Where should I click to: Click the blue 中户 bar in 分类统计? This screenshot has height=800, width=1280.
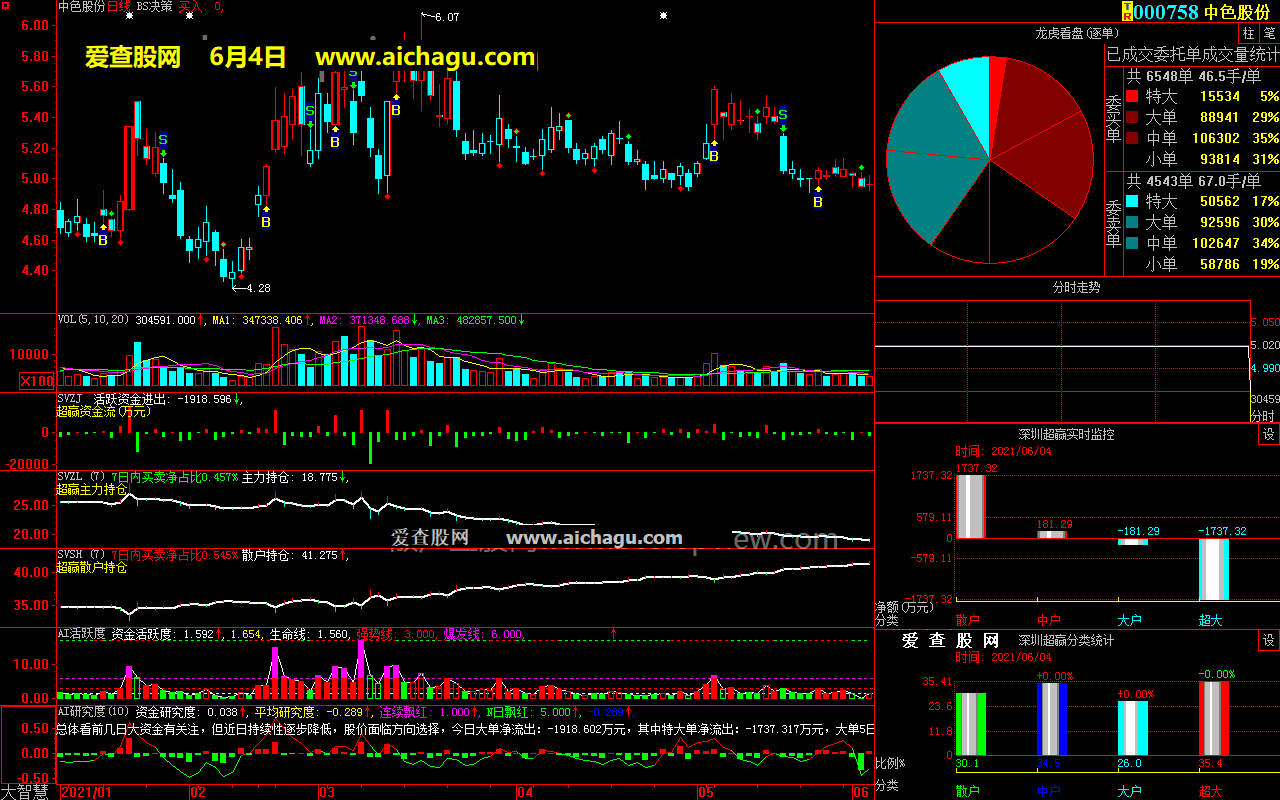1052,719
